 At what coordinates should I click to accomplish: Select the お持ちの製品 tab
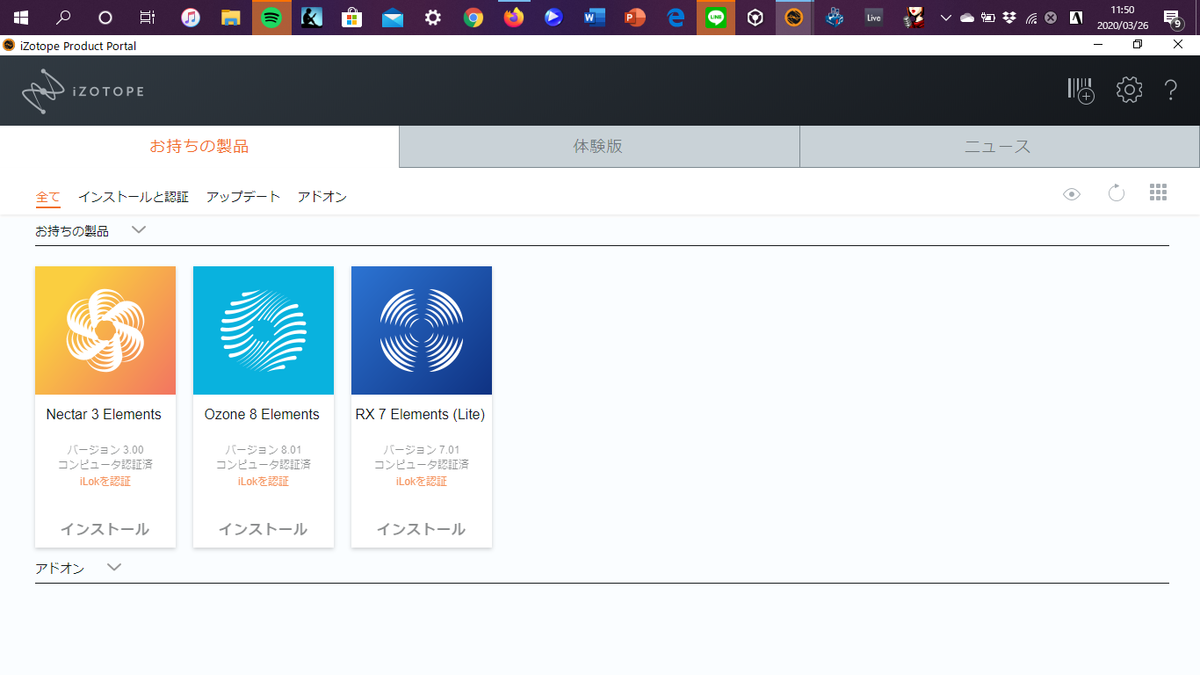pos(199,146)
